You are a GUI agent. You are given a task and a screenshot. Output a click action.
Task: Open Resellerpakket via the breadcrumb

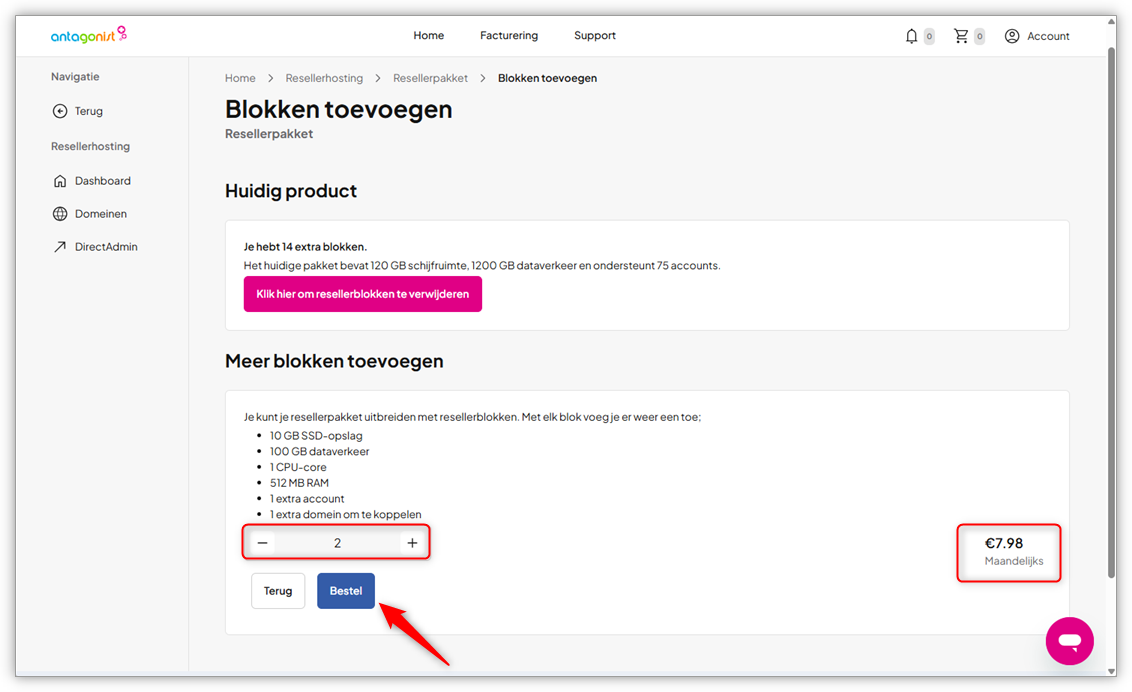[430, 77]
